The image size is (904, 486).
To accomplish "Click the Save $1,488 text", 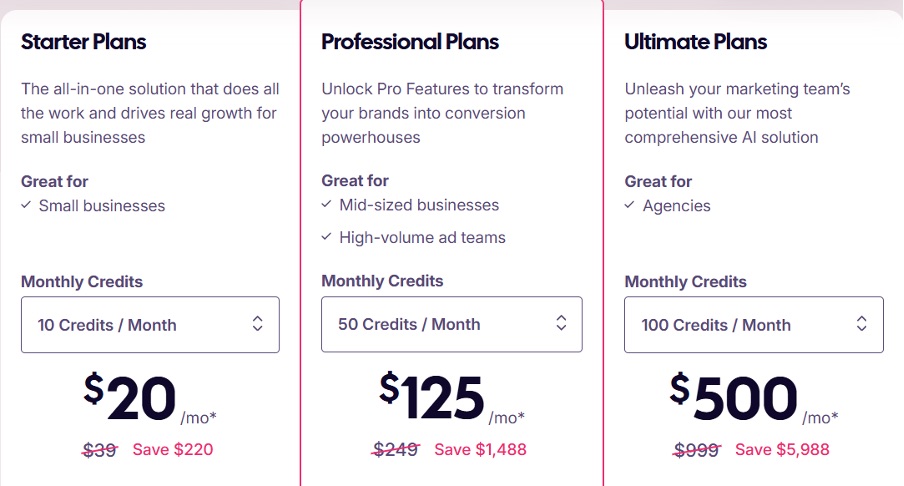I will pos(480,449).
